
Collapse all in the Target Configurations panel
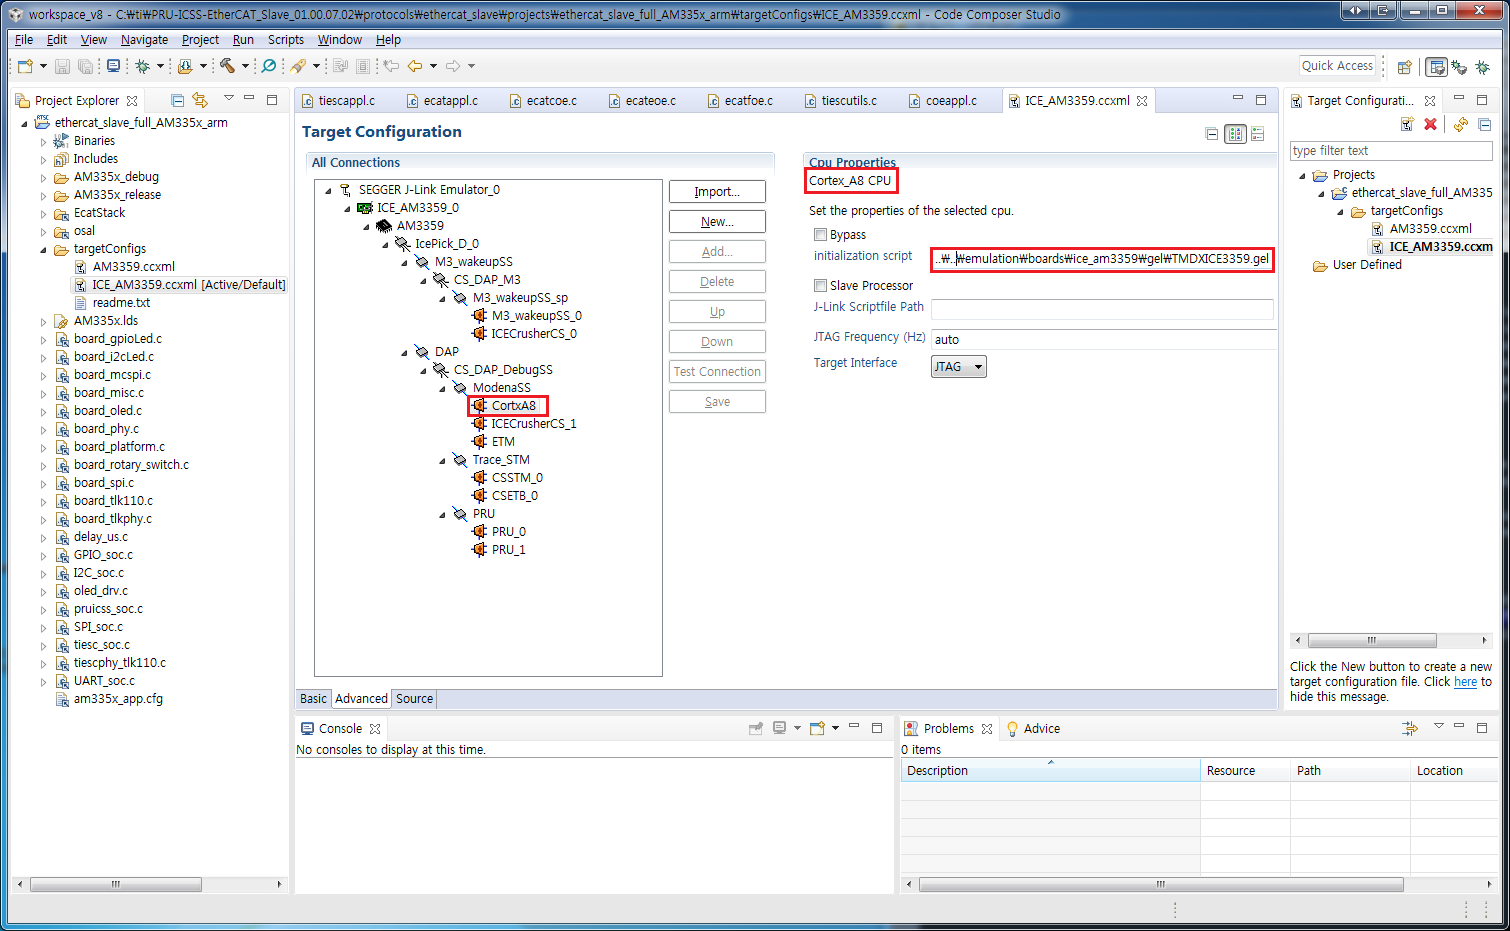(1484, 125)
